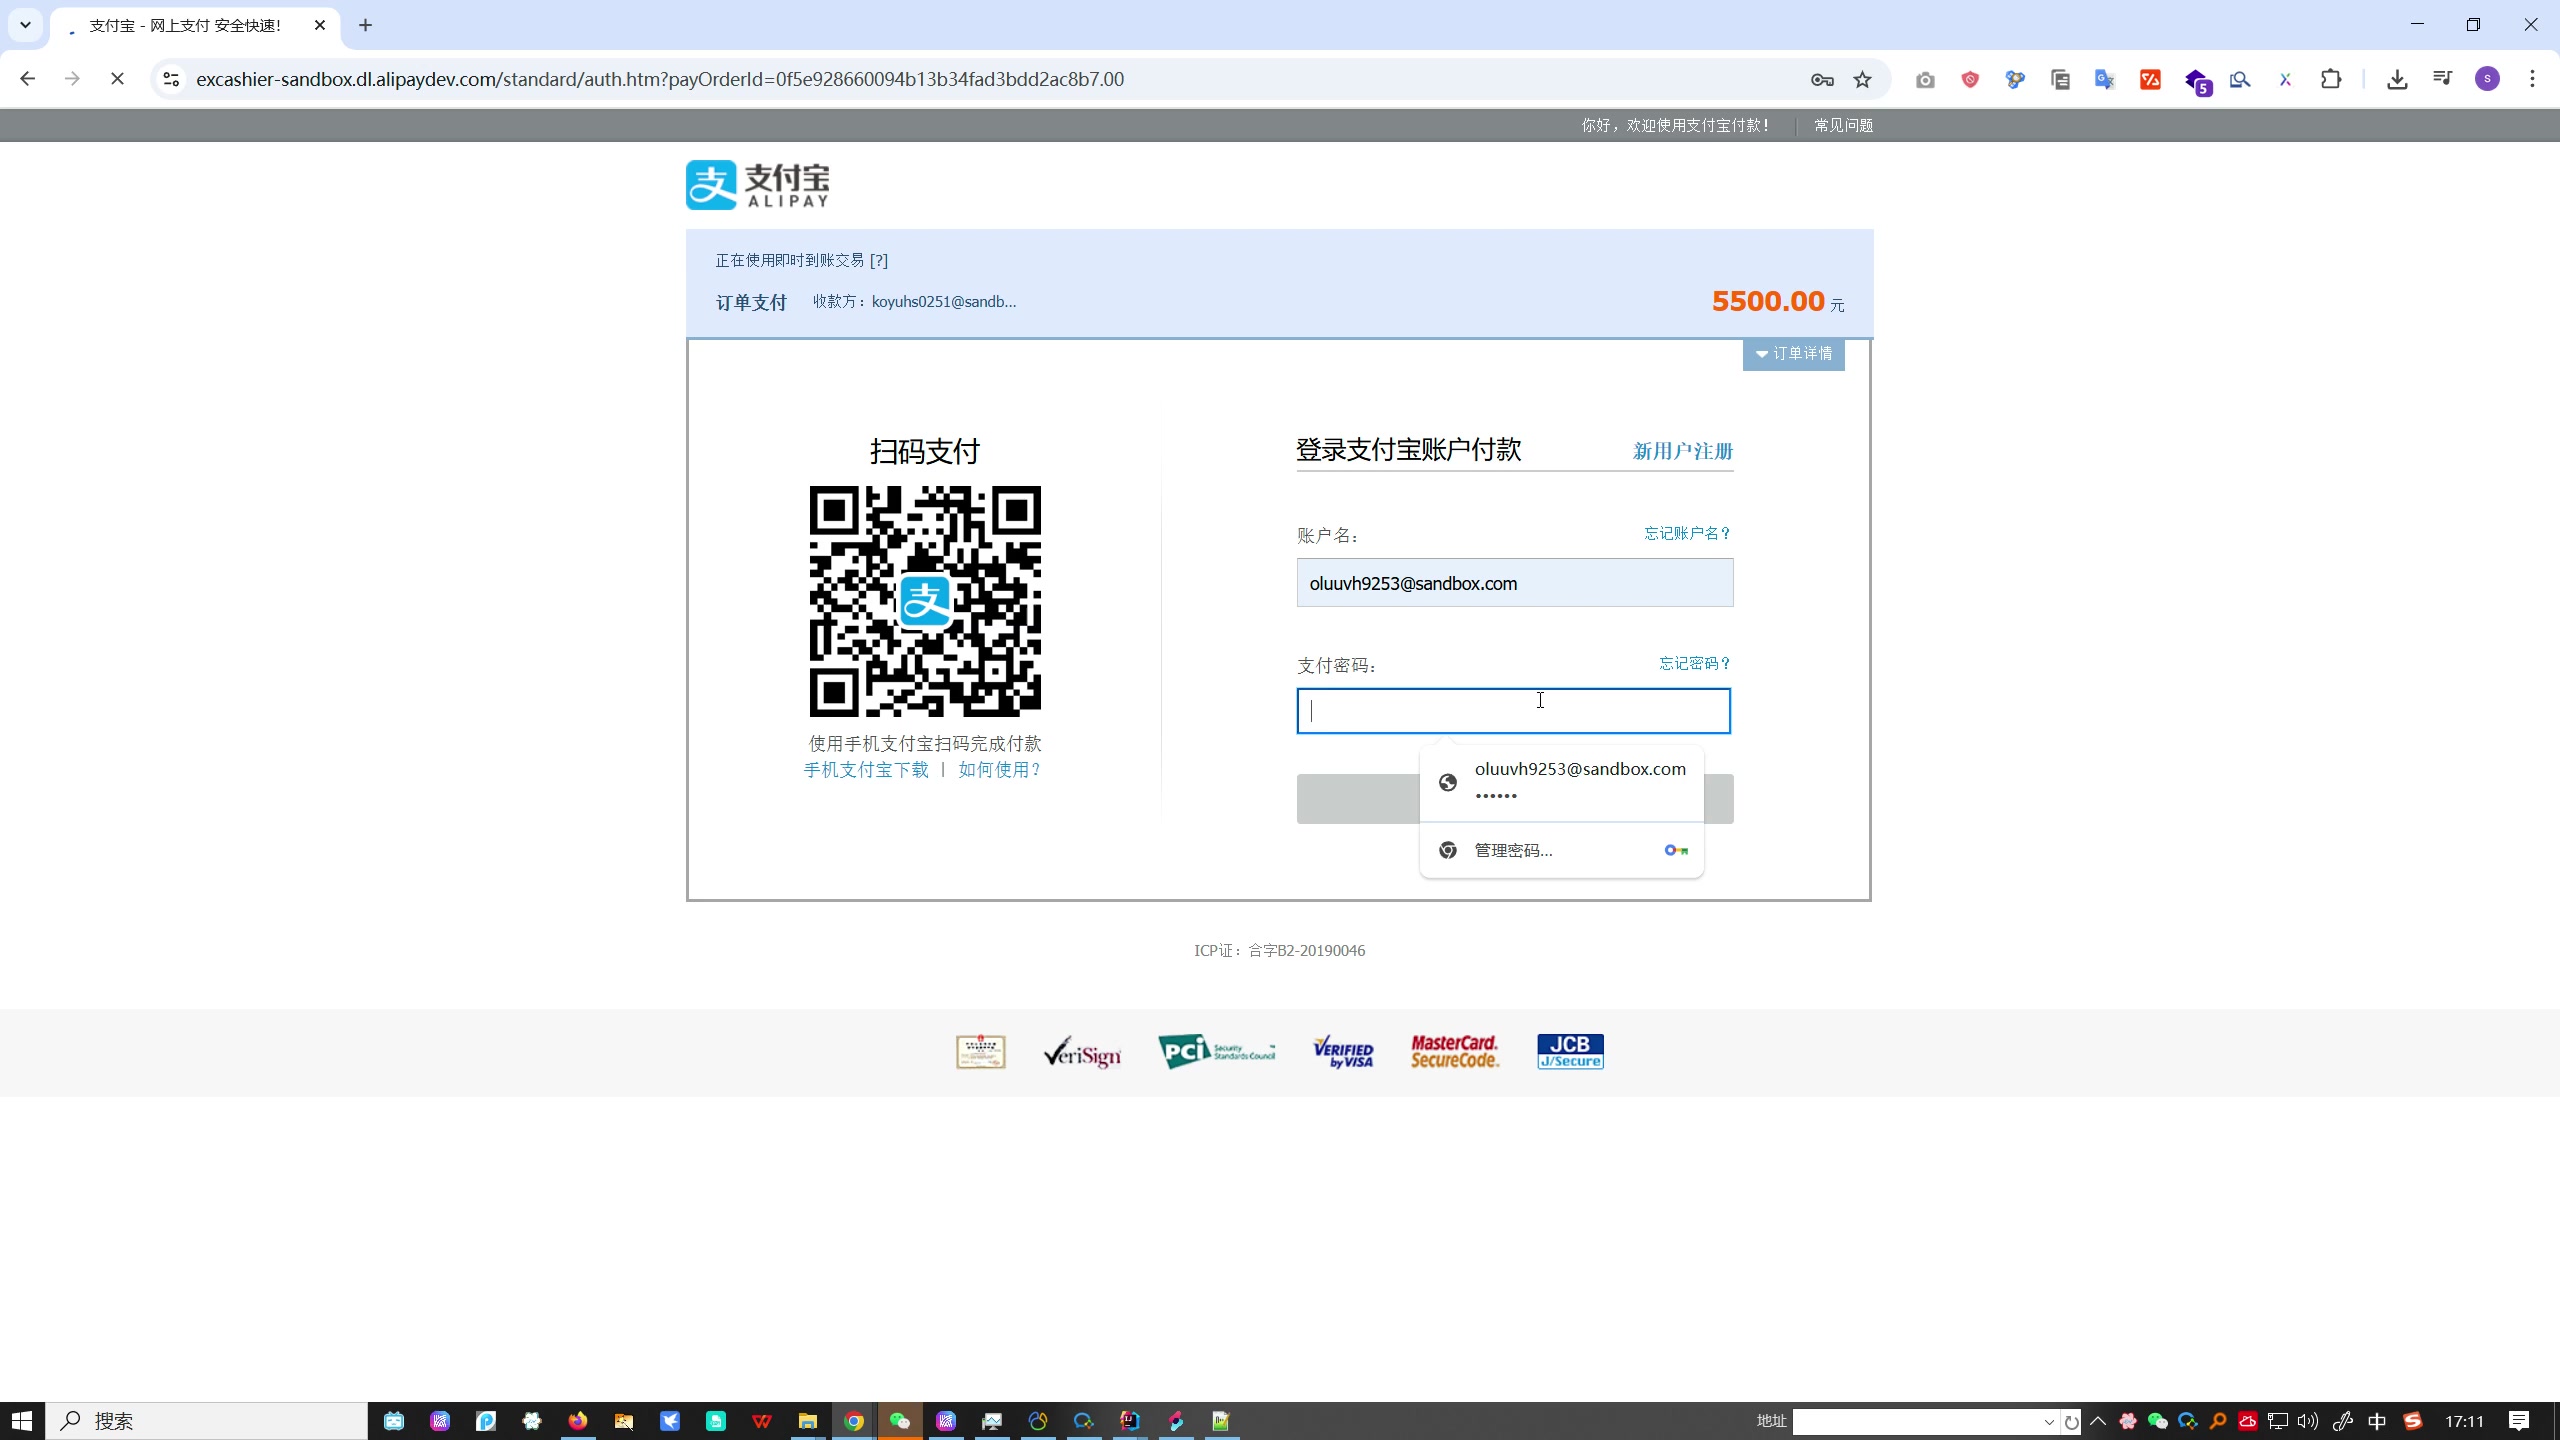Open 常见问题 in top bar
The image size is (2560, 1440).
(x=1843, y=125)
